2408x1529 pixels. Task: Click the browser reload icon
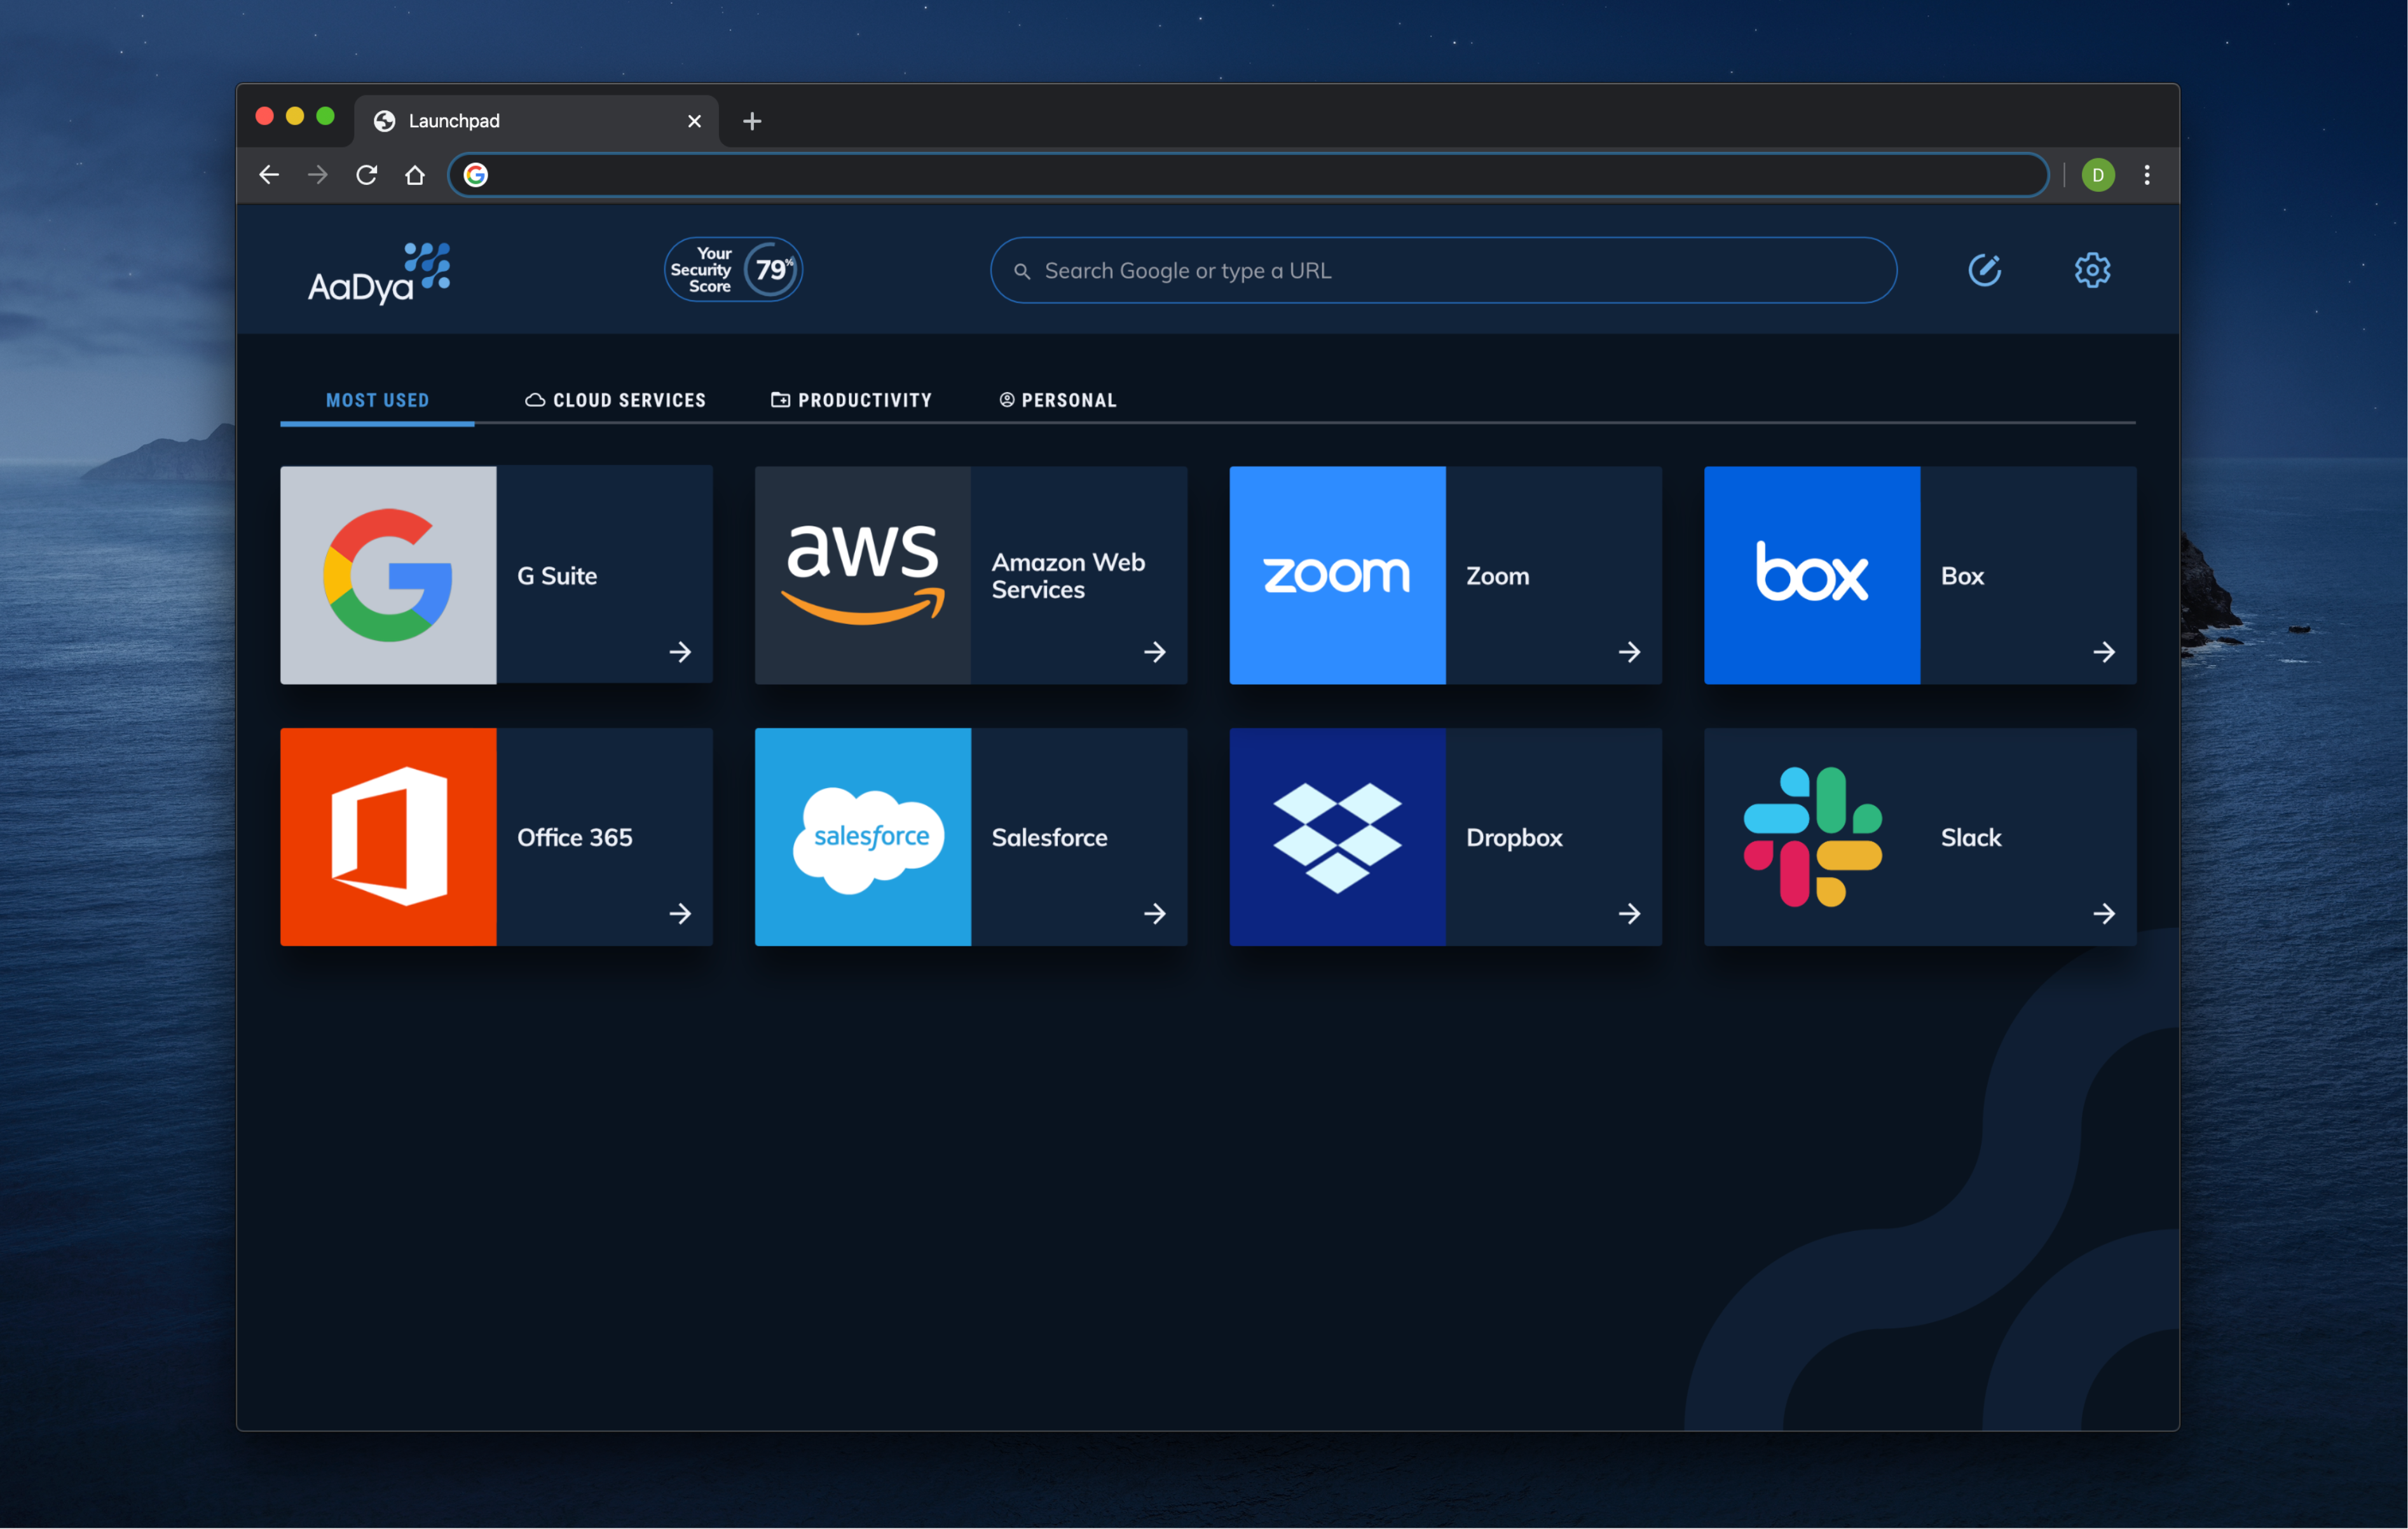[366, 175]
